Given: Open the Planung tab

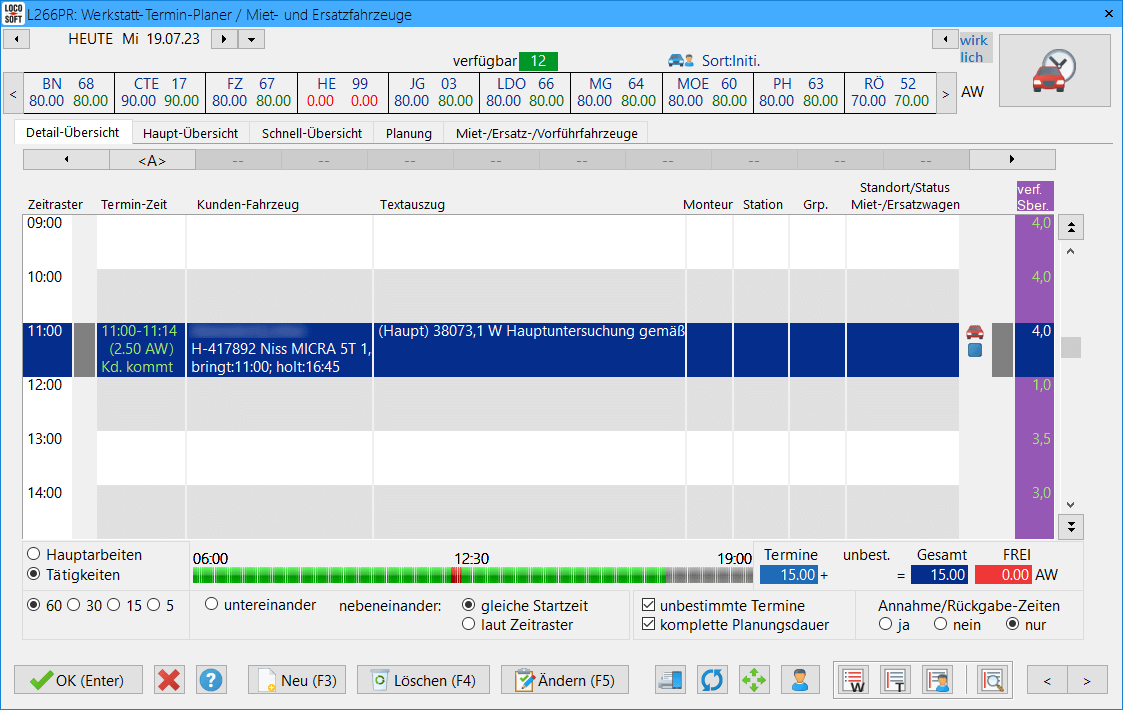Looking at the screenshot, I should click(x=408, y=133).
